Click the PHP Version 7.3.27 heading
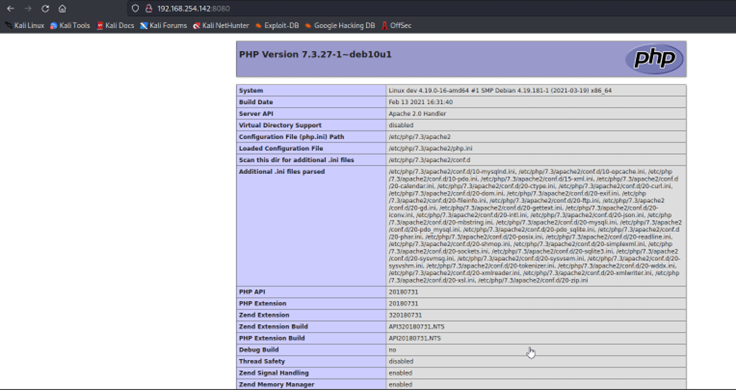Image resolution: width=736 pixels, height=390 pixels. click(315, 54)
